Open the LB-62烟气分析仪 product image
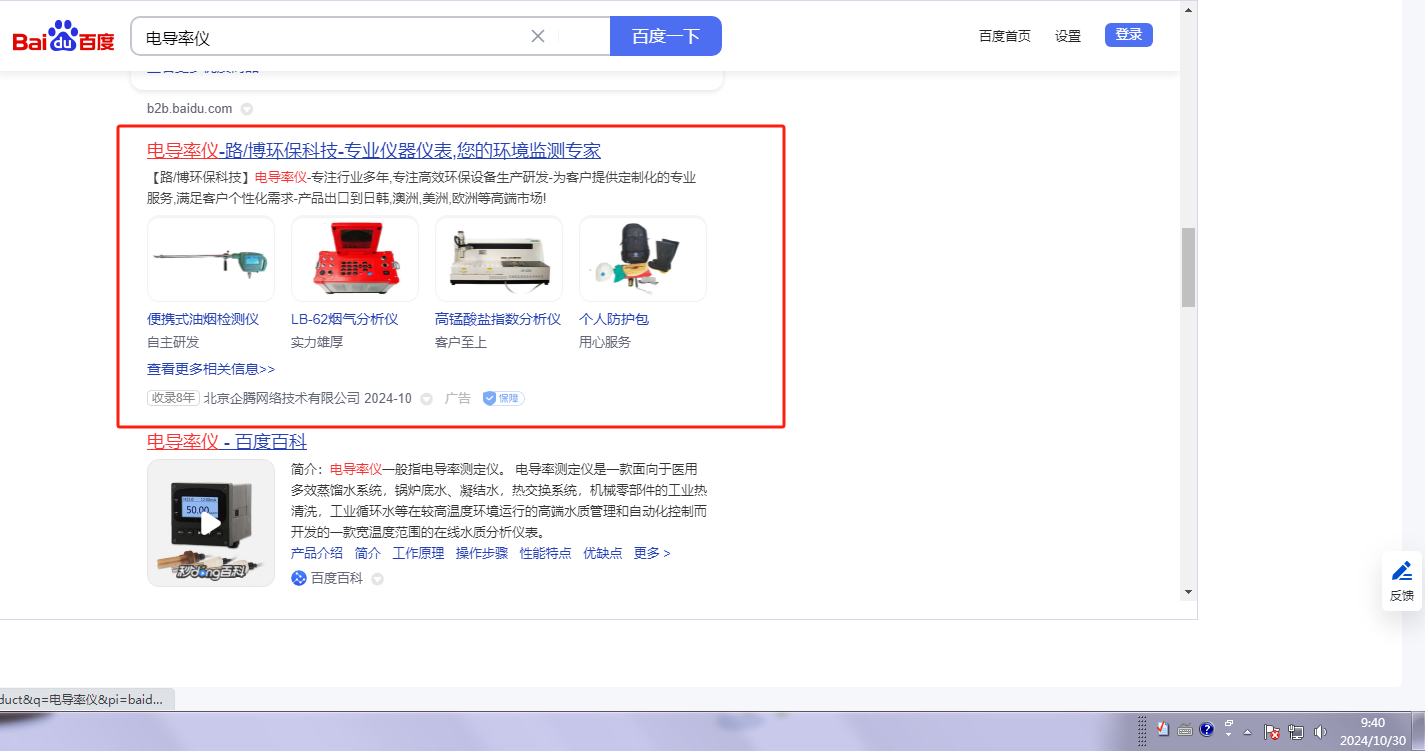 (355, 259)
